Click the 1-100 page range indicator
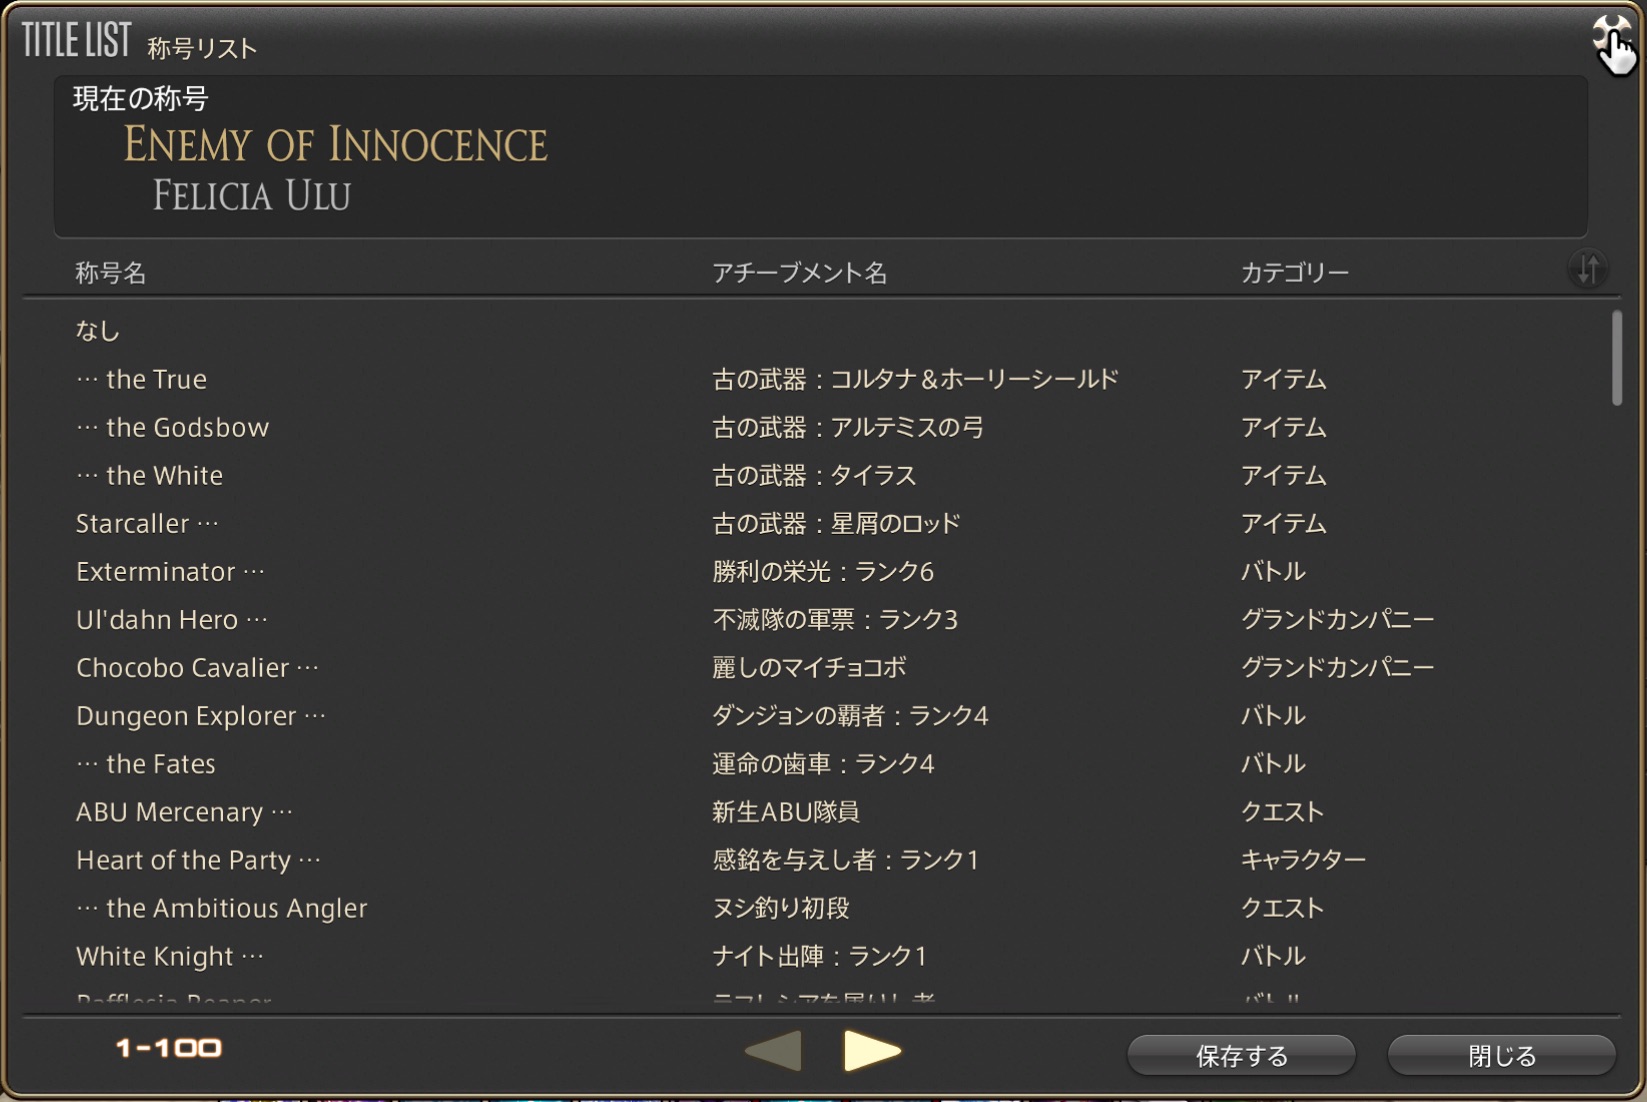 pos(168,1048)
